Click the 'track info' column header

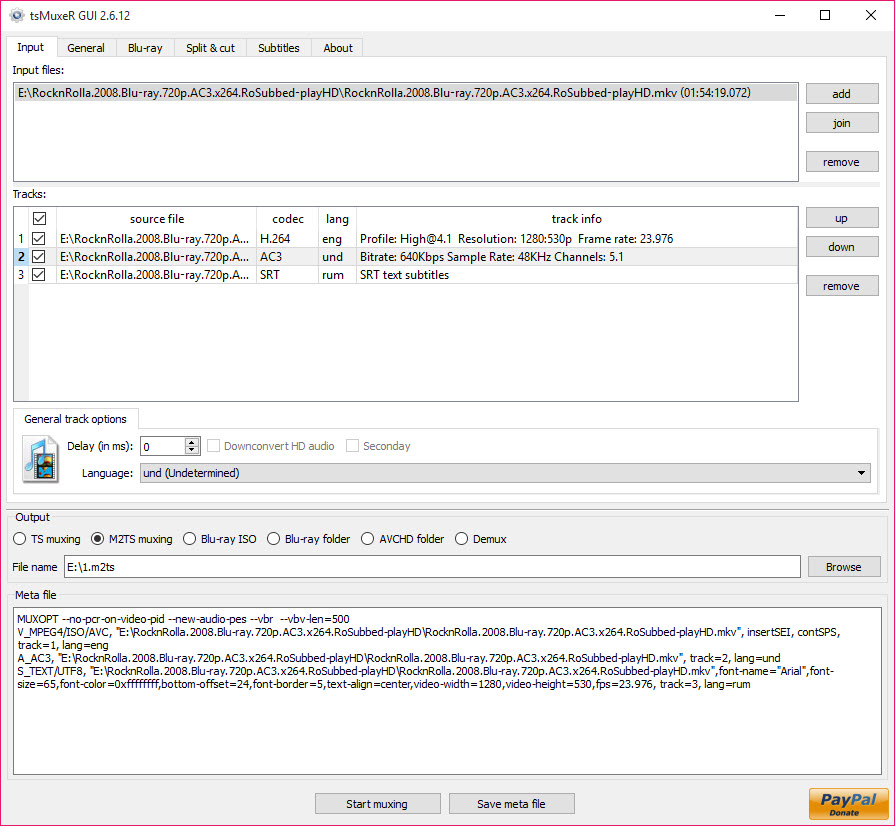(x=577, y=219)
